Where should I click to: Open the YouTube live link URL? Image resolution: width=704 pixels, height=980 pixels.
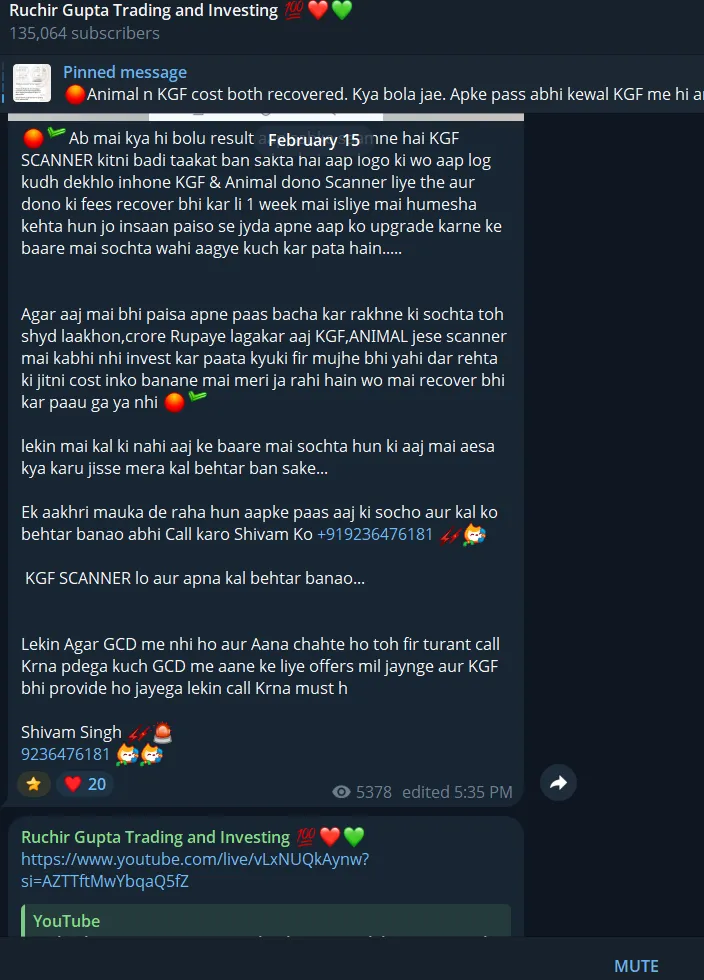click(x=195, y=870)
